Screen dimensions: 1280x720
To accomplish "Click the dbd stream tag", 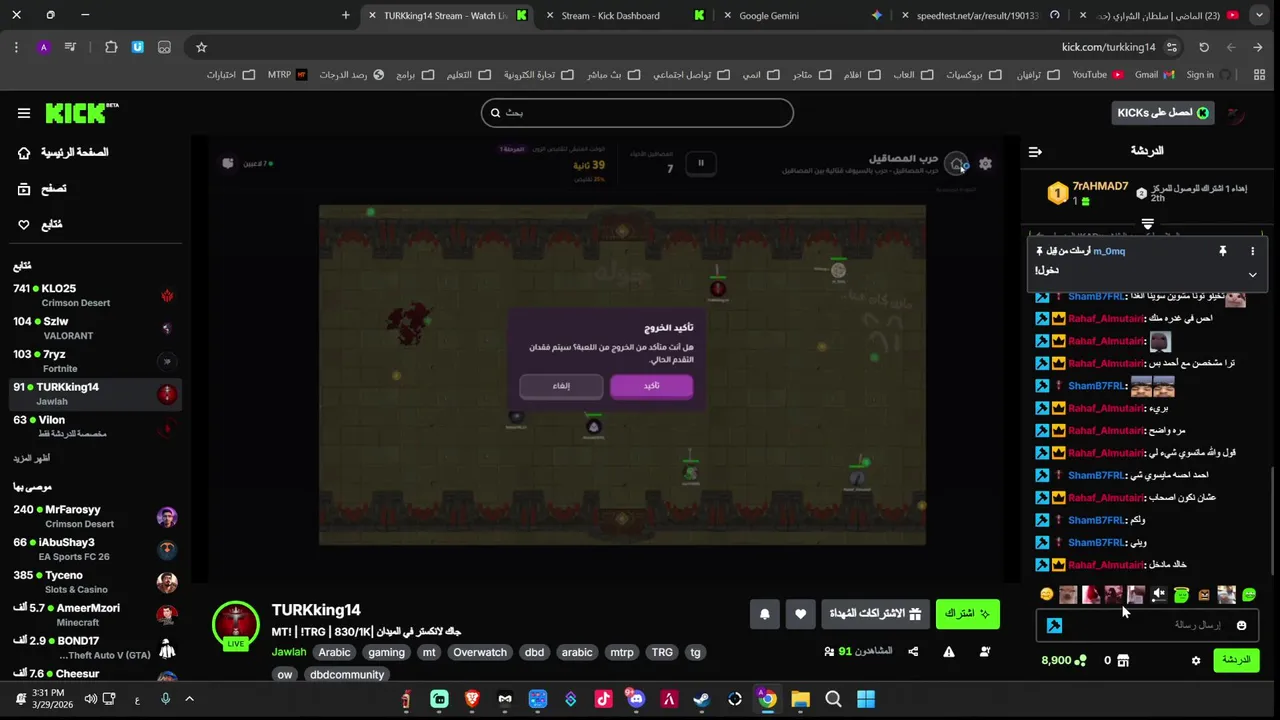I will [x=534, y=652].
